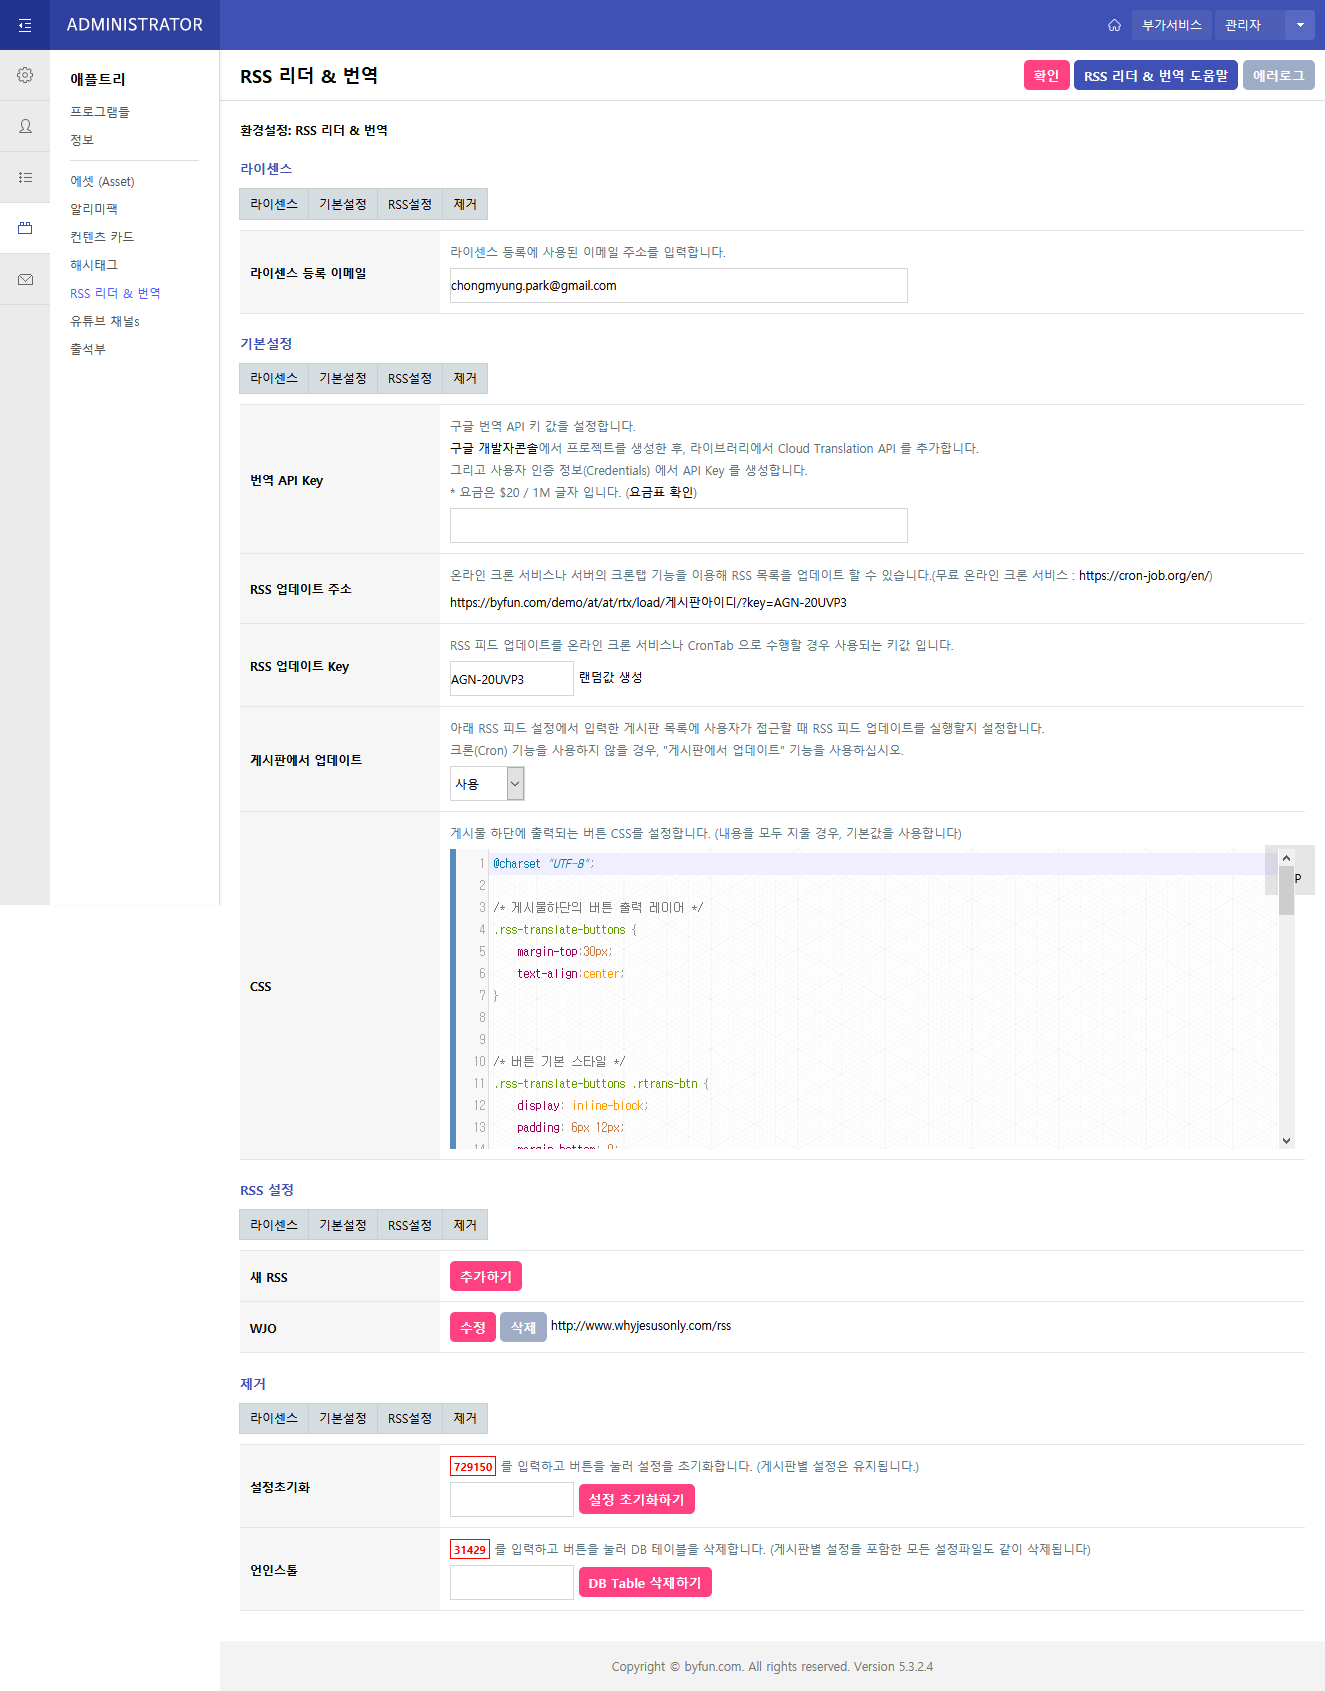1325x1691 pixels.
Task: Click the bulleted list sidebar icon
Action: coord(25,177)
